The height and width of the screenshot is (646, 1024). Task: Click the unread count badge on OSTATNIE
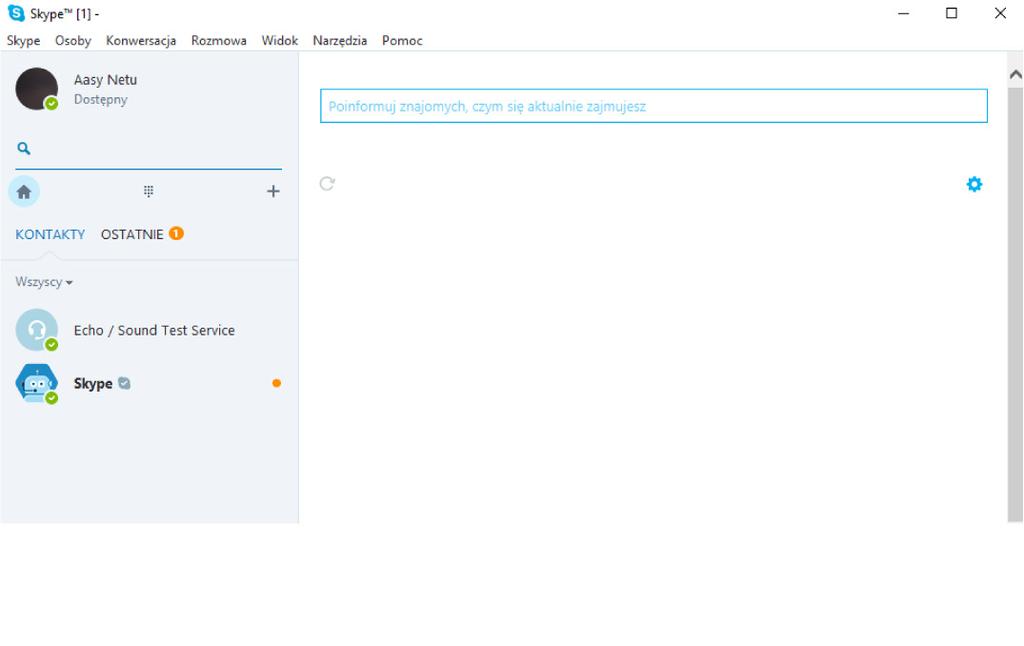coord(176,233)
